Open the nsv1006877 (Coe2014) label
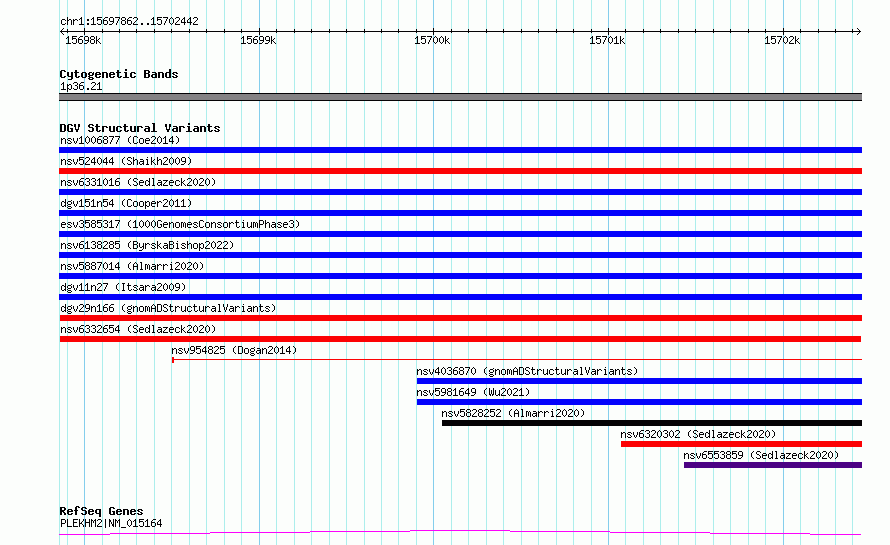Screen dimensions: 890x545 120,140
